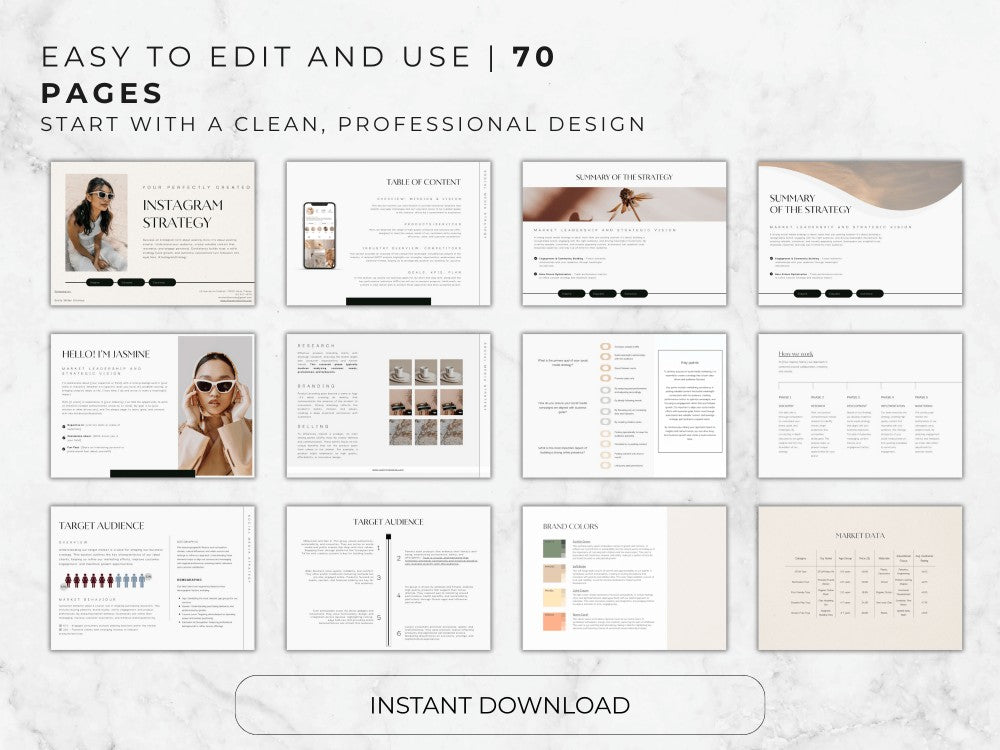Select the first oval checkbox on the questionnaire page

pos(605,347)
